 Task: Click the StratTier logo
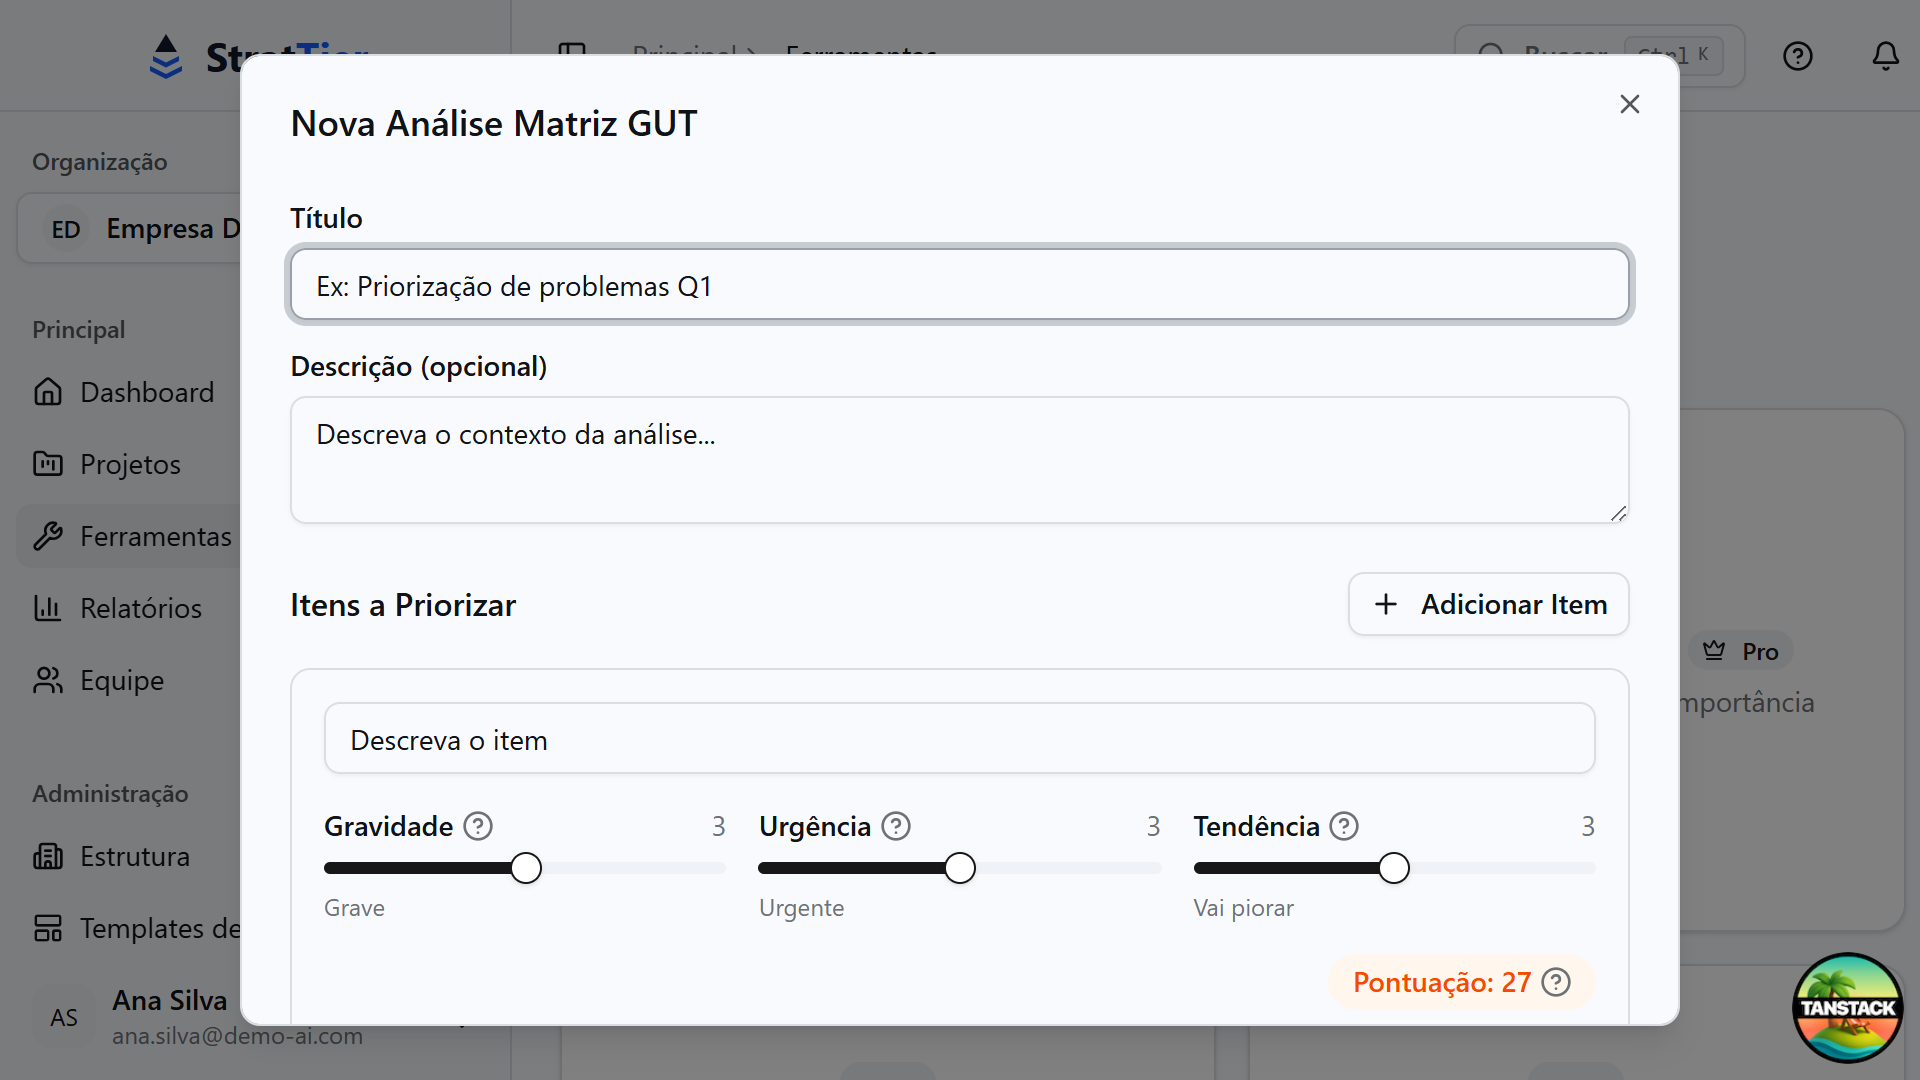(165, 56)
